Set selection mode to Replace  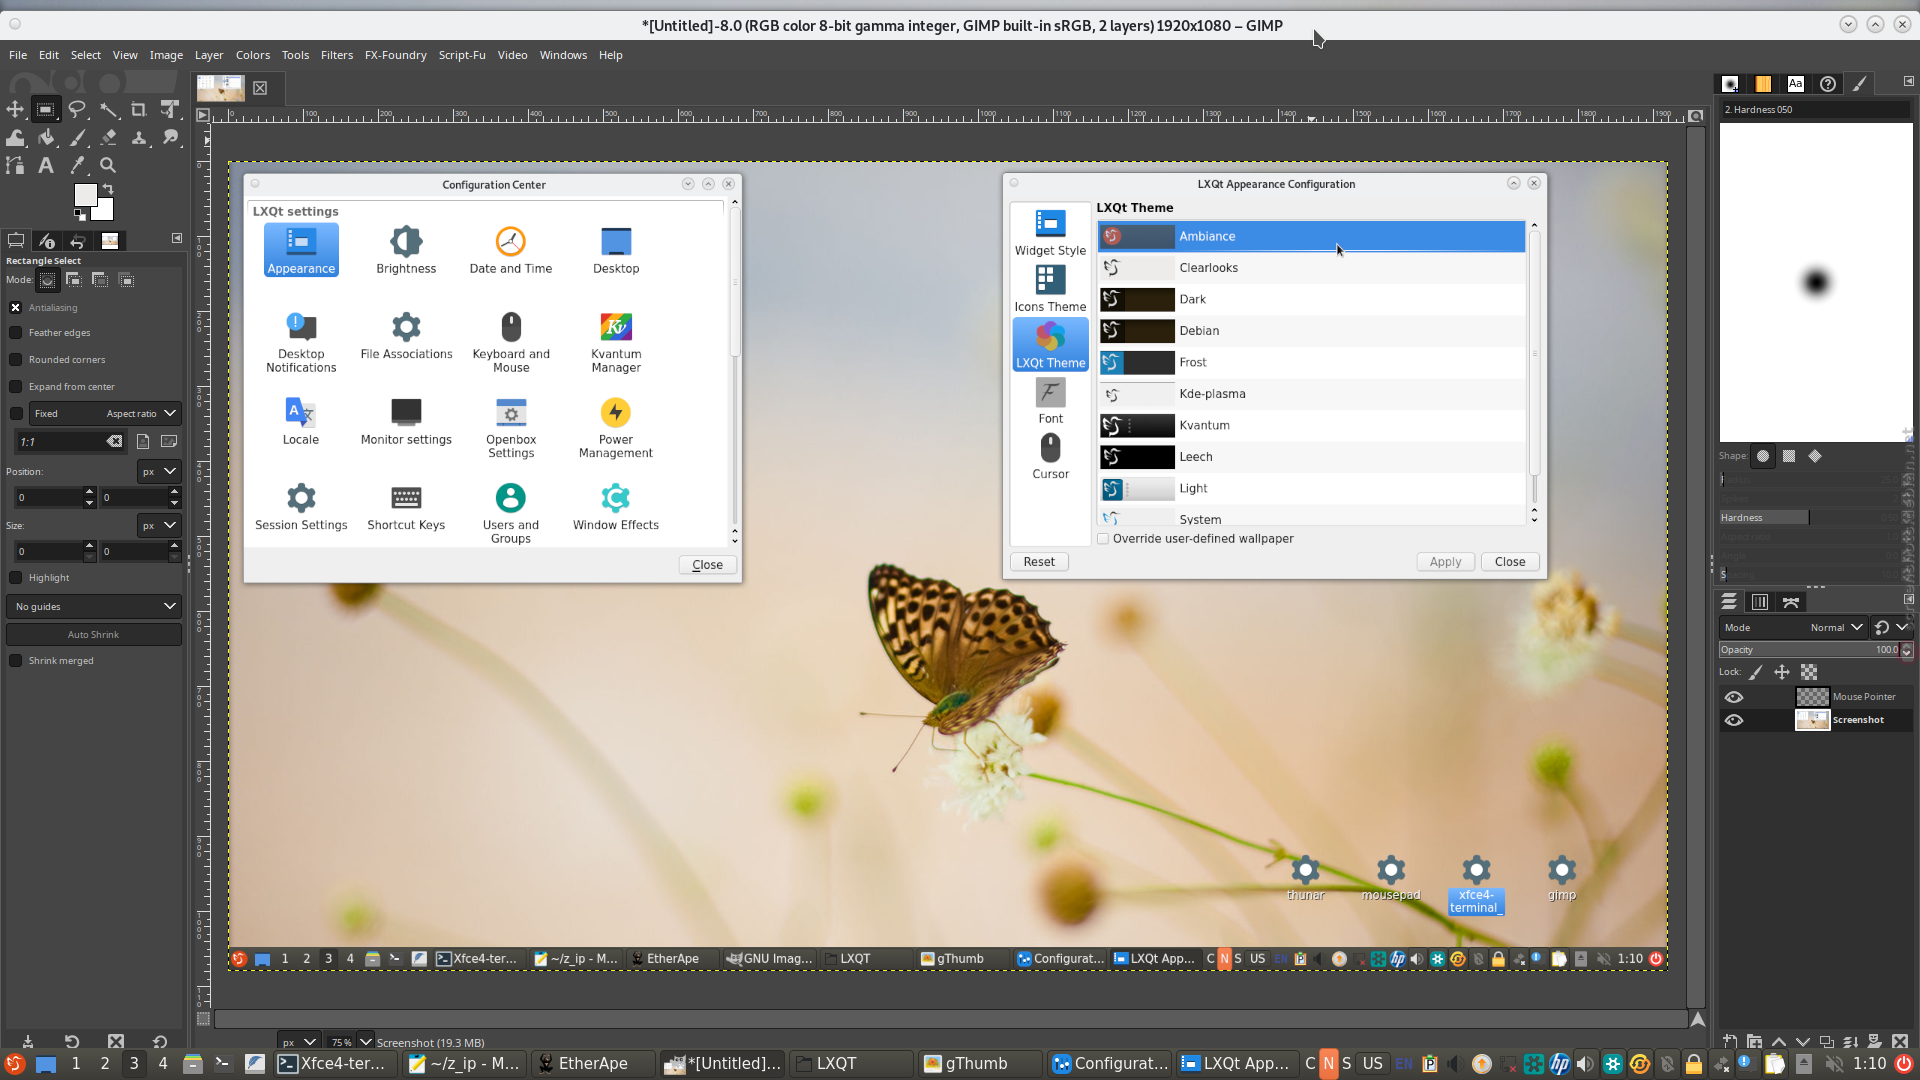point(47,280)
